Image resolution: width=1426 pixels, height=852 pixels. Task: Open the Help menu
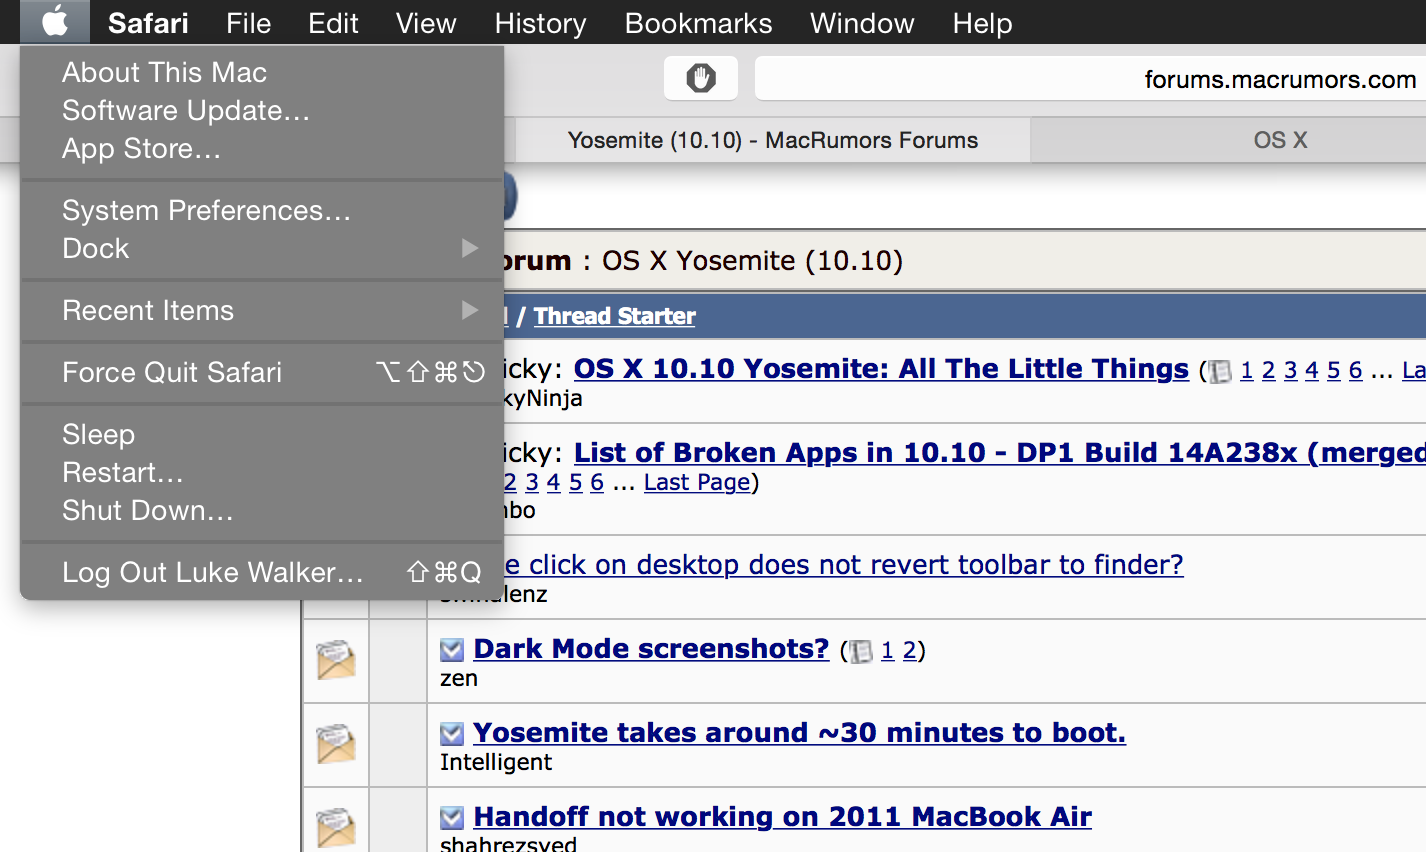point(982,22)
